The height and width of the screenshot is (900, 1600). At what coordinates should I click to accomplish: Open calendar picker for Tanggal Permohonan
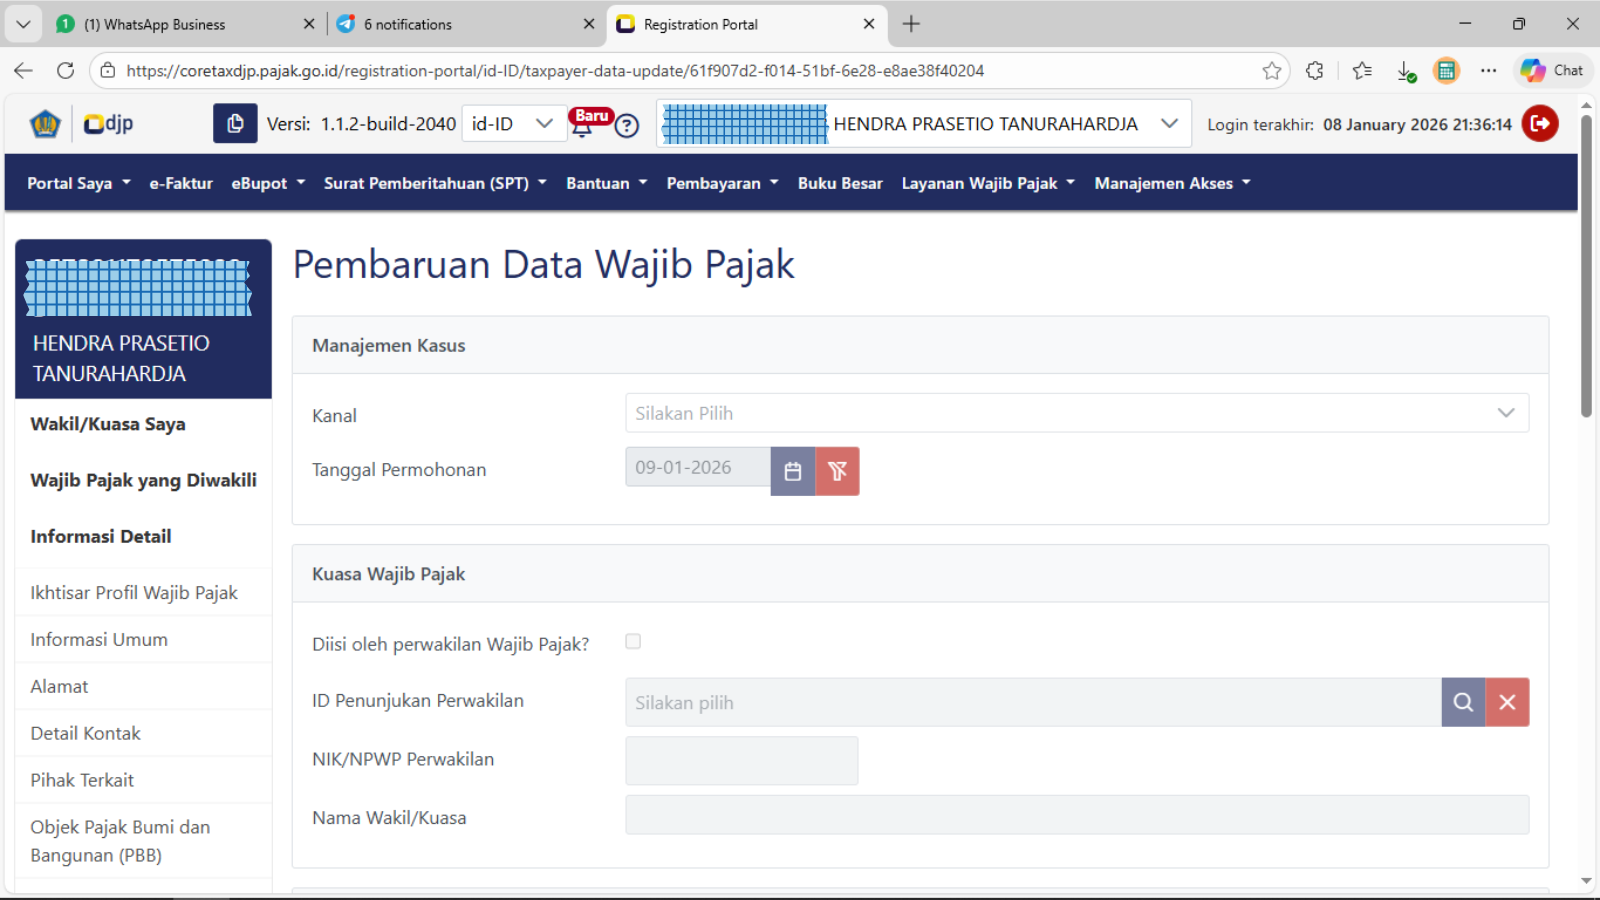coord(793,471)
